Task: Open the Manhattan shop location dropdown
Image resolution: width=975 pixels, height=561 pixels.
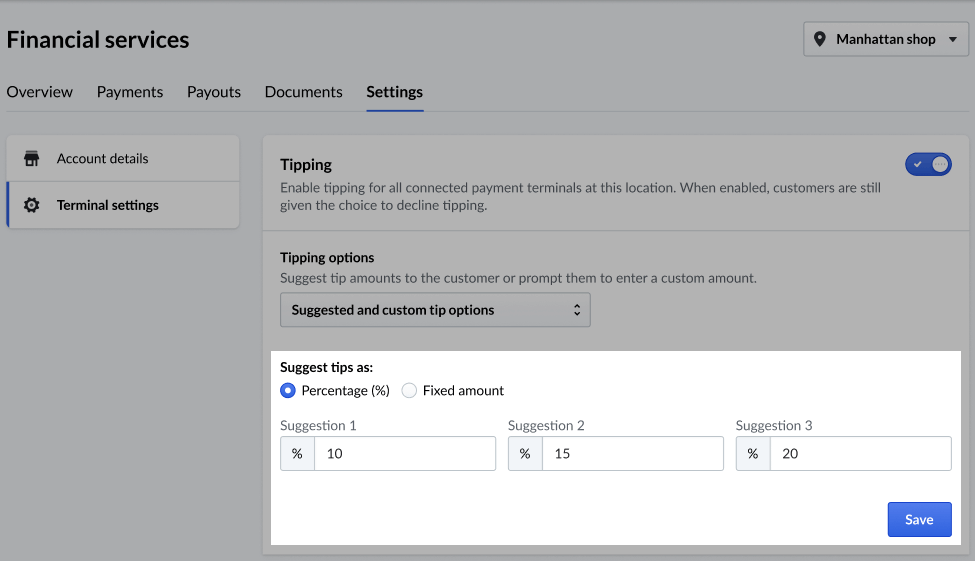Action: click(885, 39)
